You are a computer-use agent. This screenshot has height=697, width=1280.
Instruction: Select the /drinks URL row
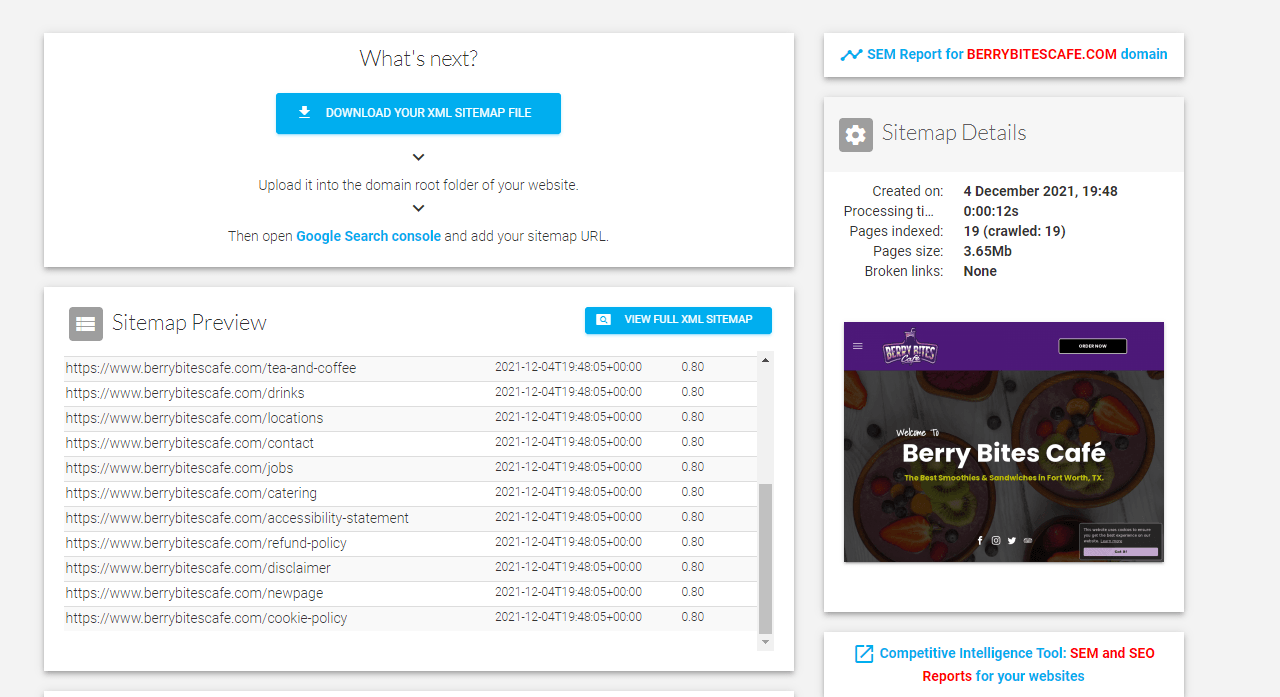point(411,393)
